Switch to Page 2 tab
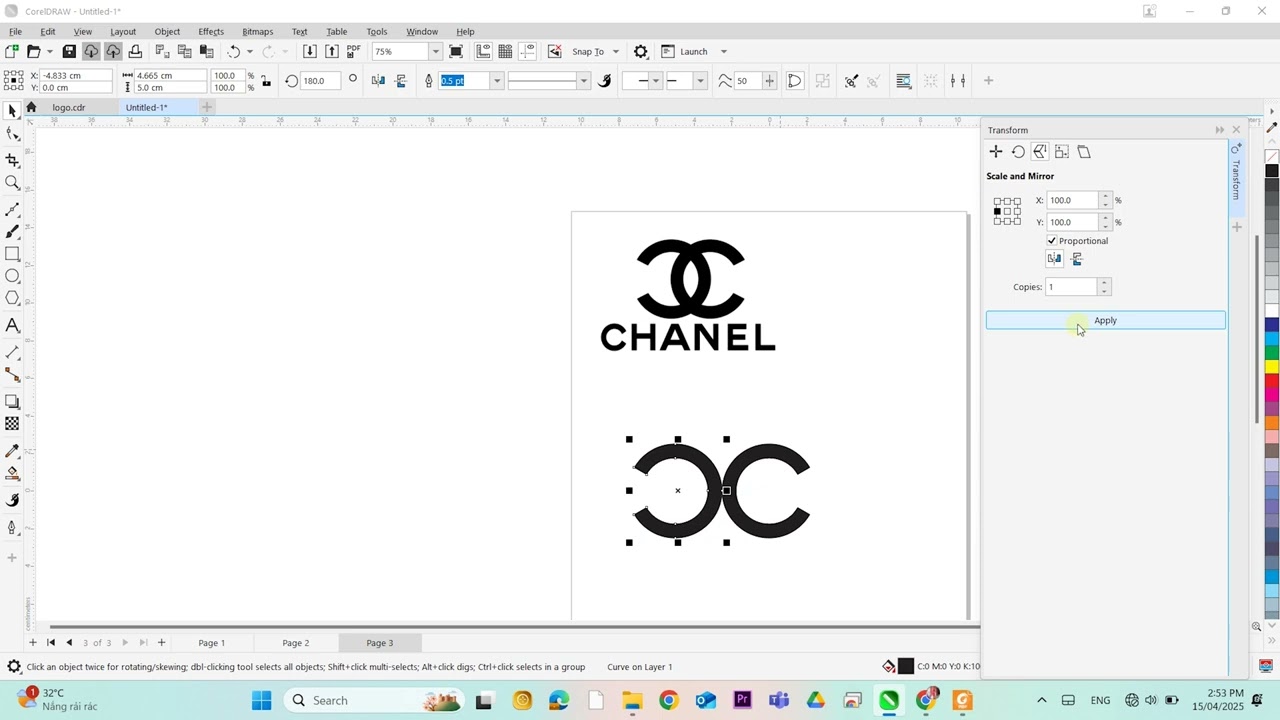 coord(296,643)
